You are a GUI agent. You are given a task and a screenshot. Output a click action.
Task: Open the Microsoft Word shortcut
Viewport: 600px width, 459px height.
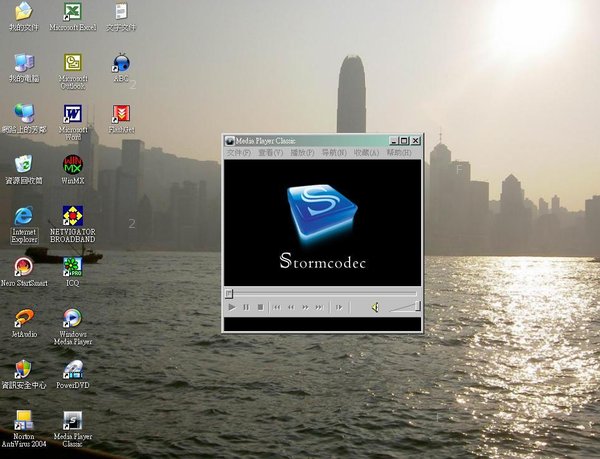coord(73,122)
